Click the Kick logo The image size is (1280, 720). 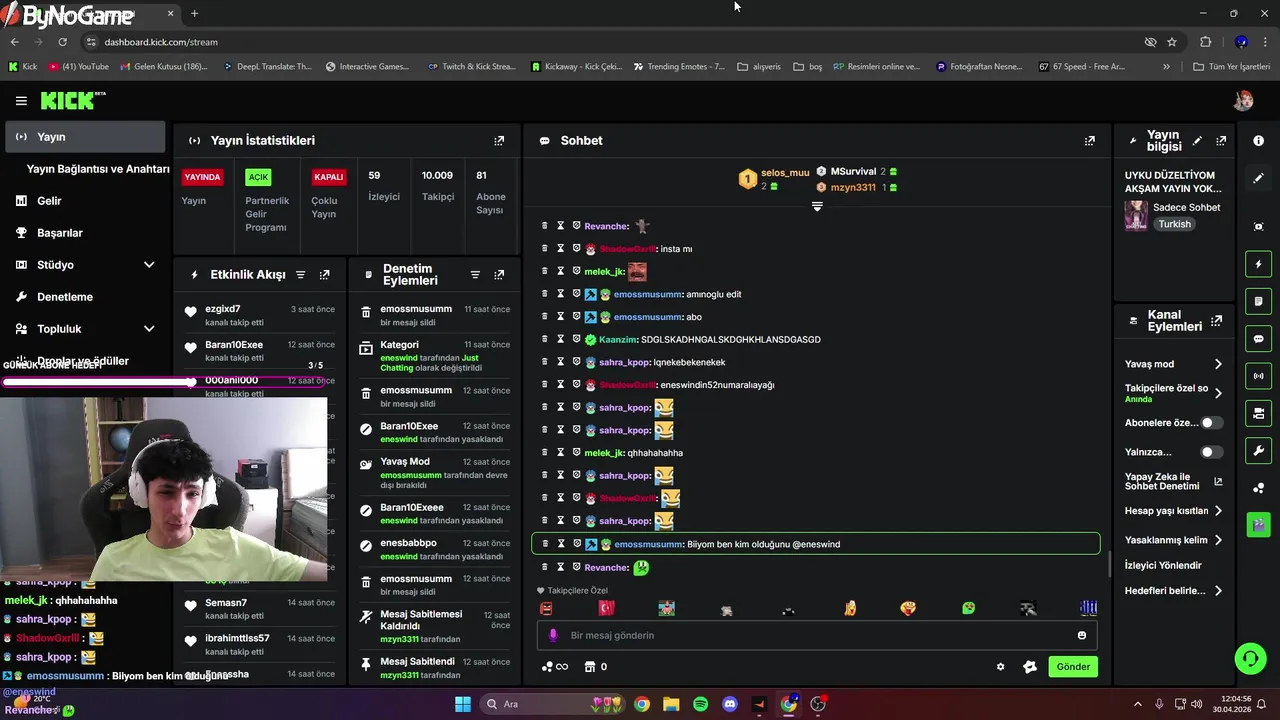(x=72, y=100)
